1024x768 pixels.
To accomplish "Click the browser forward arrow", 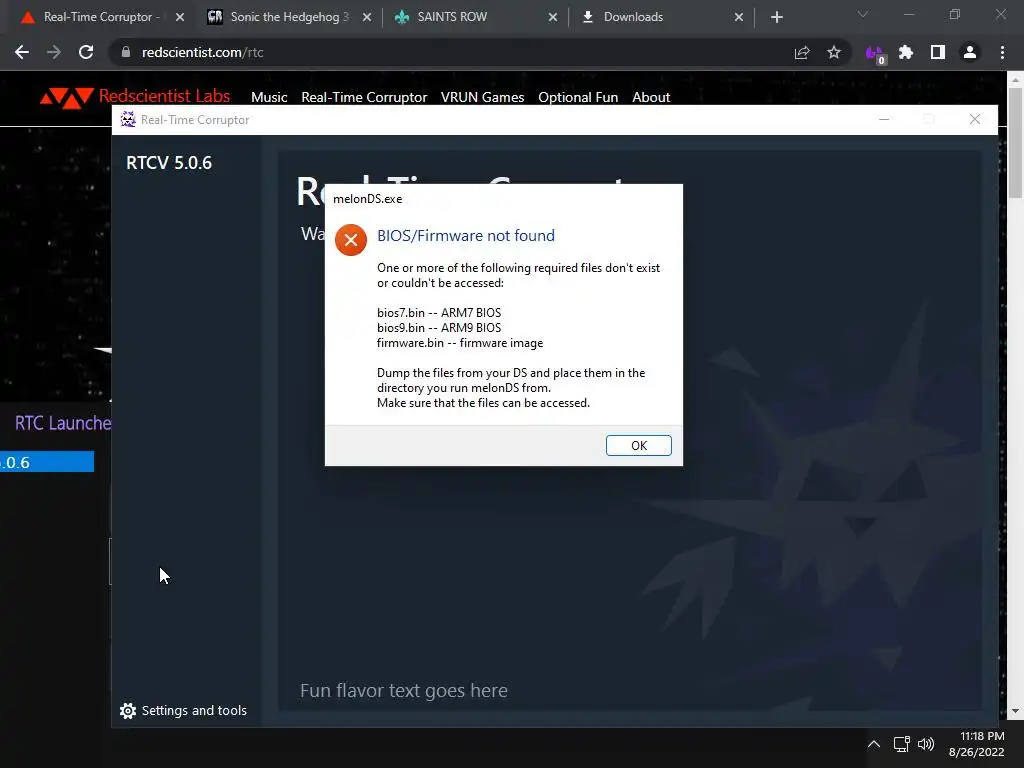I will point(54,52).
